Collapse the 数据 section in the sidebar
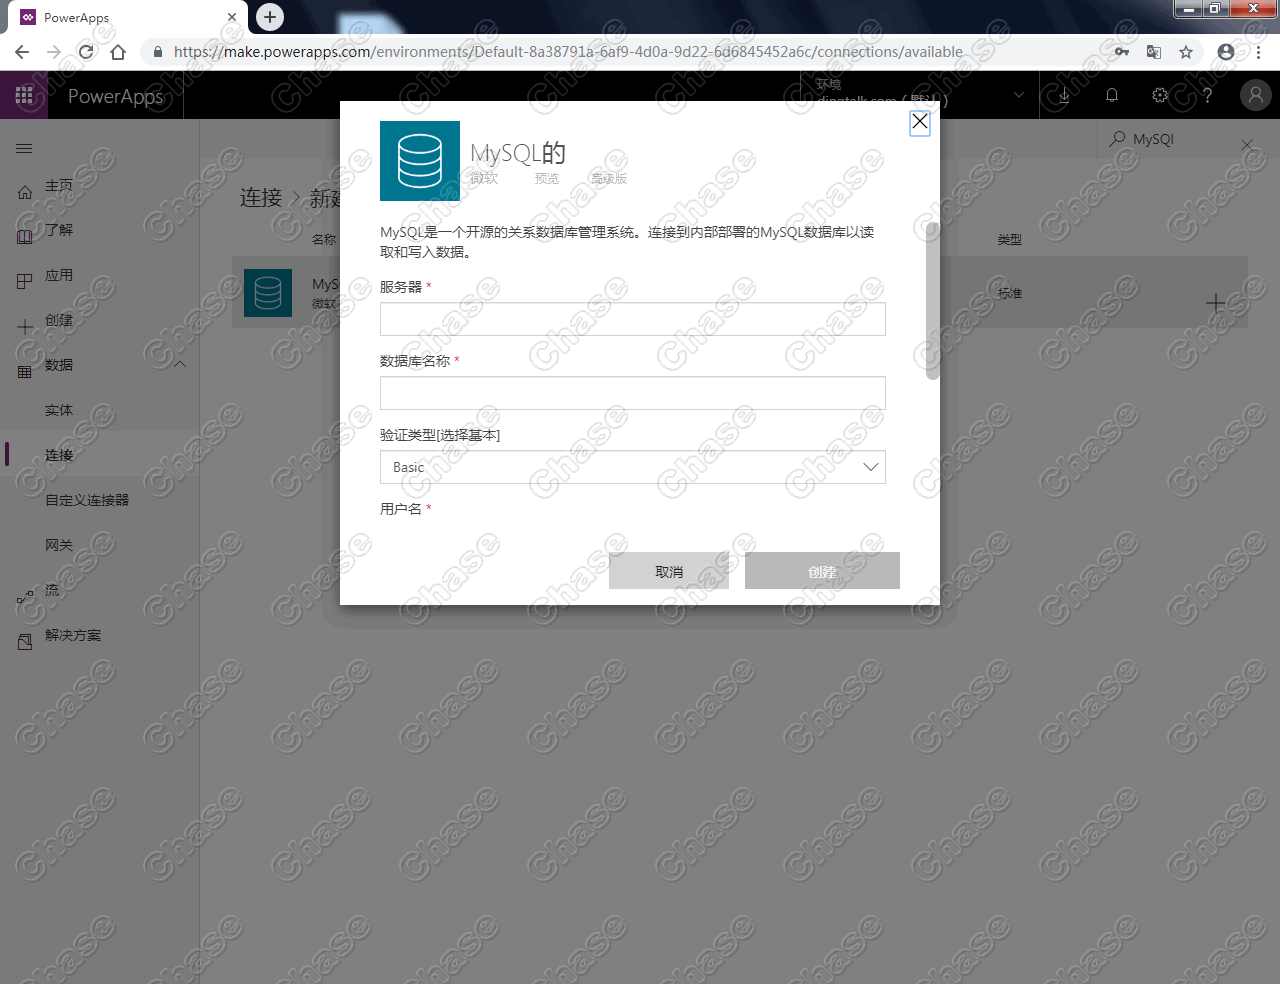This screenshot has height=984, width=1280. [180, 364]
